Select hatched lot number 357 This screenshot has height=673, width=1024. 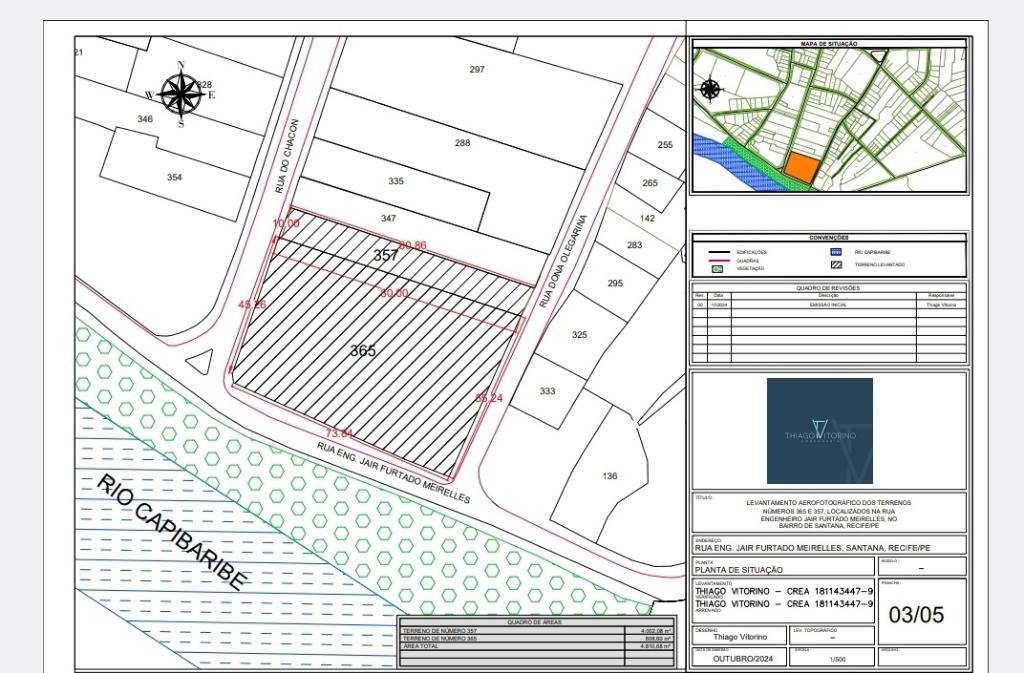click(386, 256)
